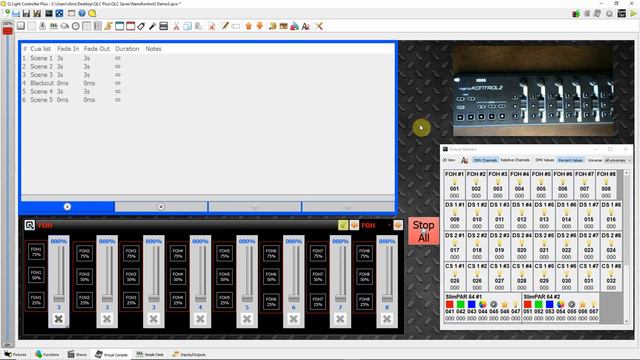Click the nanoKONTROL2 photo thumbnail
640x360 pixels.
533,90
